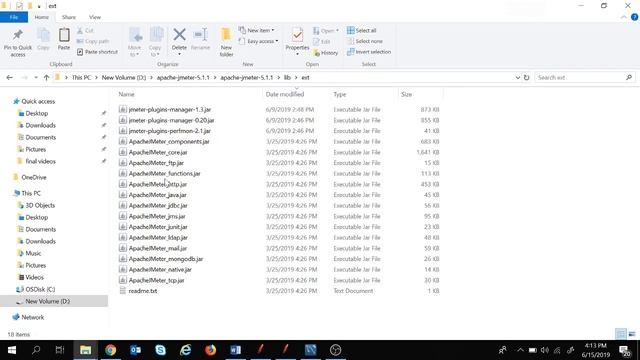Open recent locations dropdown arrow

(36, 78)
